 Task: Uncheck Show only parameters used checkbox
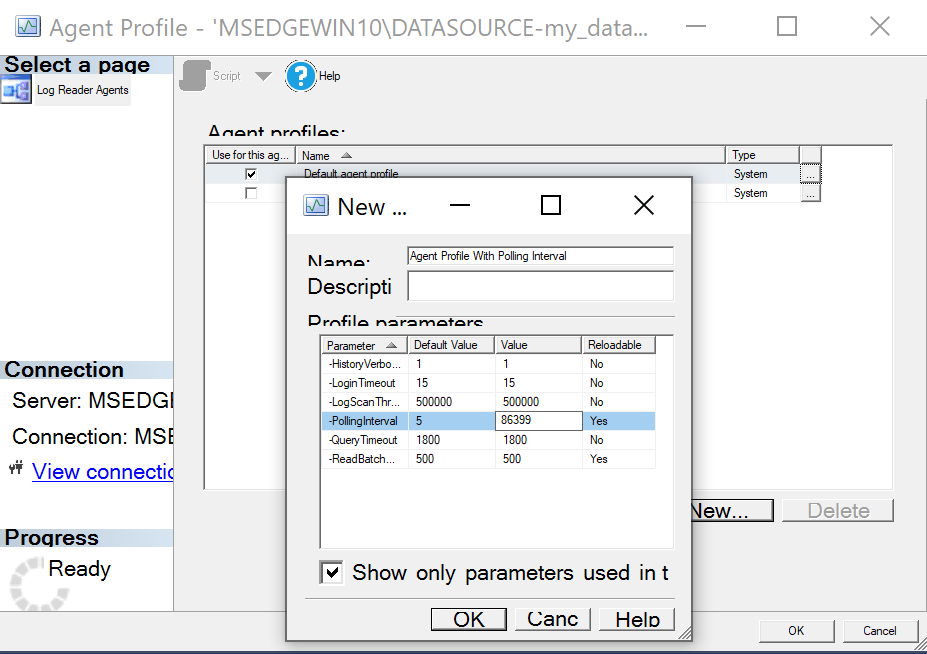tap(333, 573)
